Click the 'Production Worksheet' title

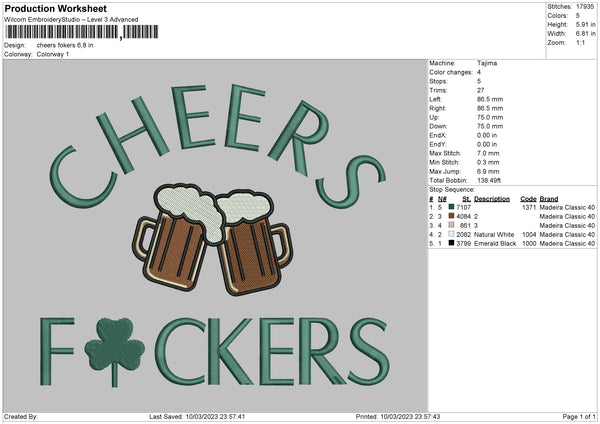[x=55, y=9]
